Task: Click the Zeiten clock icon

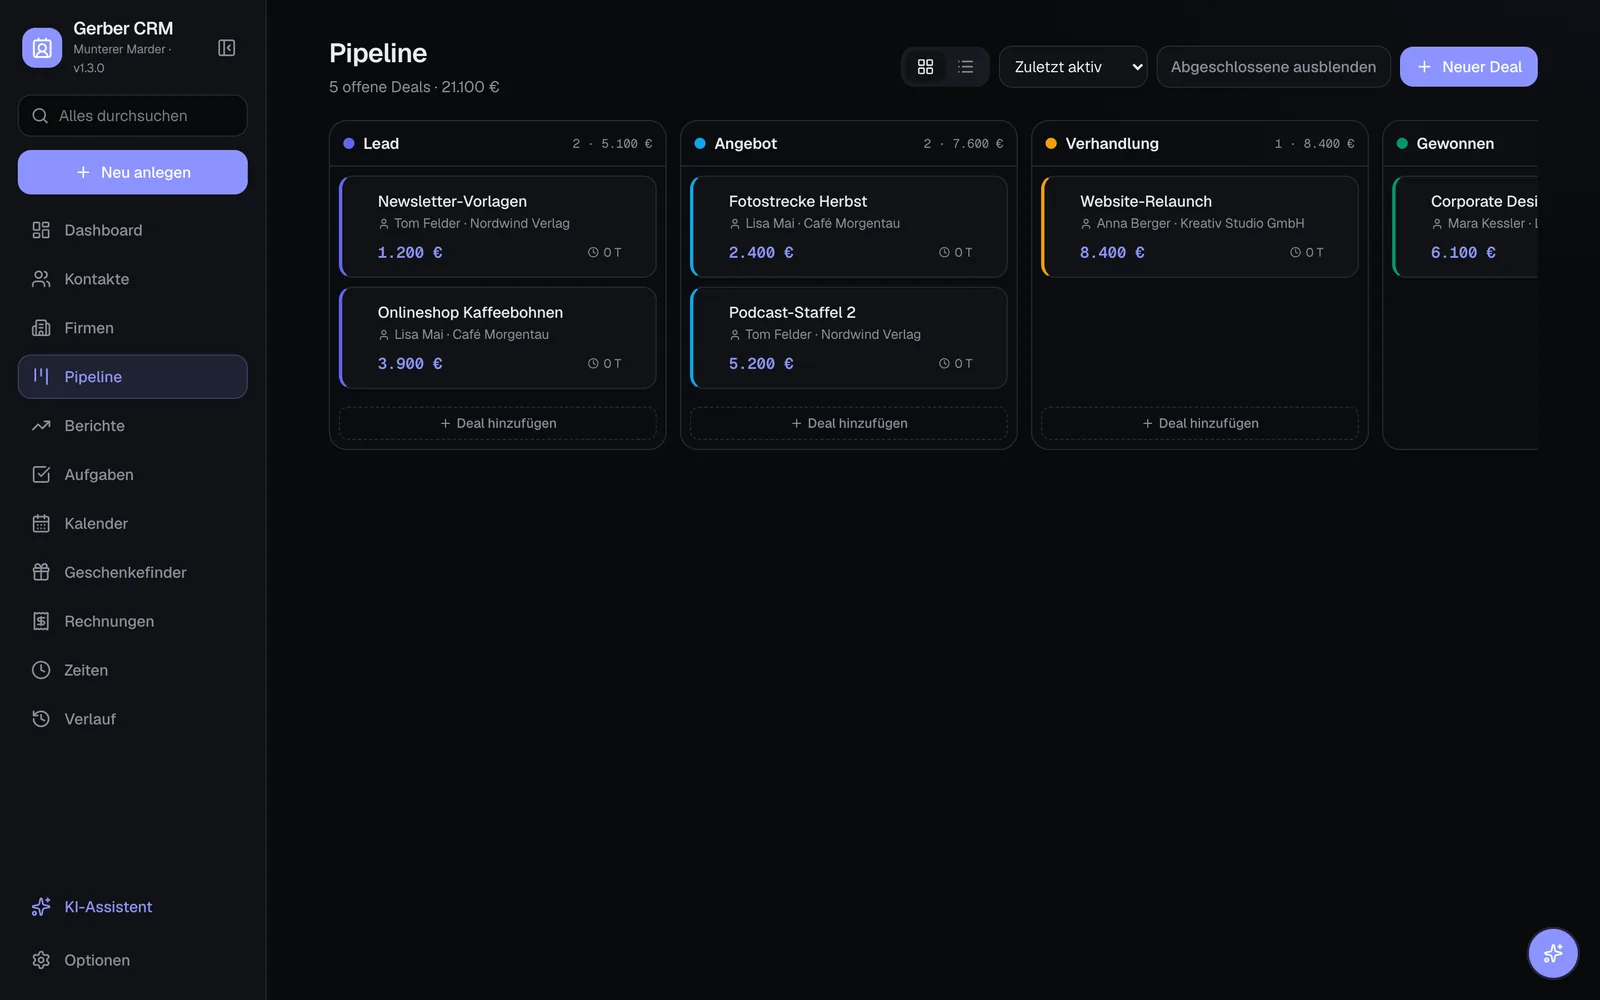Action: 41,670
